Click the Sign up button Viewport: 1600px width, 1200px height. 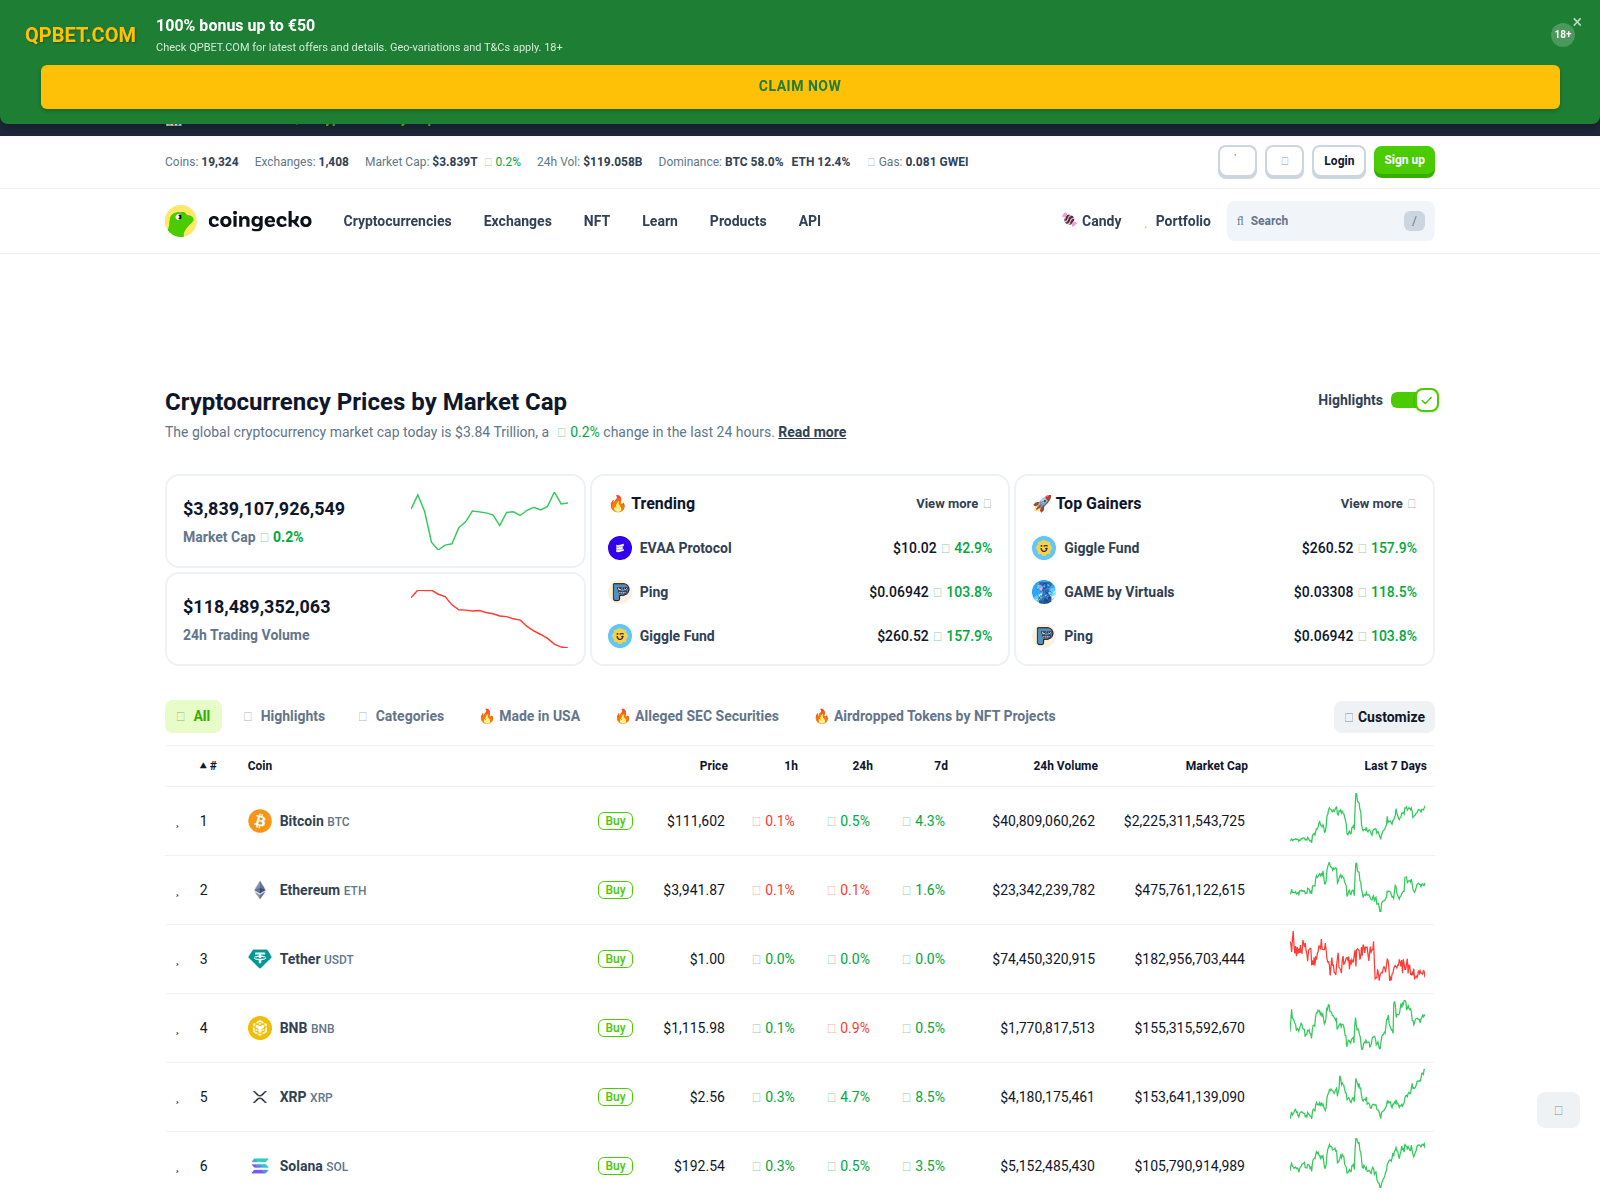coord(1404,161)
